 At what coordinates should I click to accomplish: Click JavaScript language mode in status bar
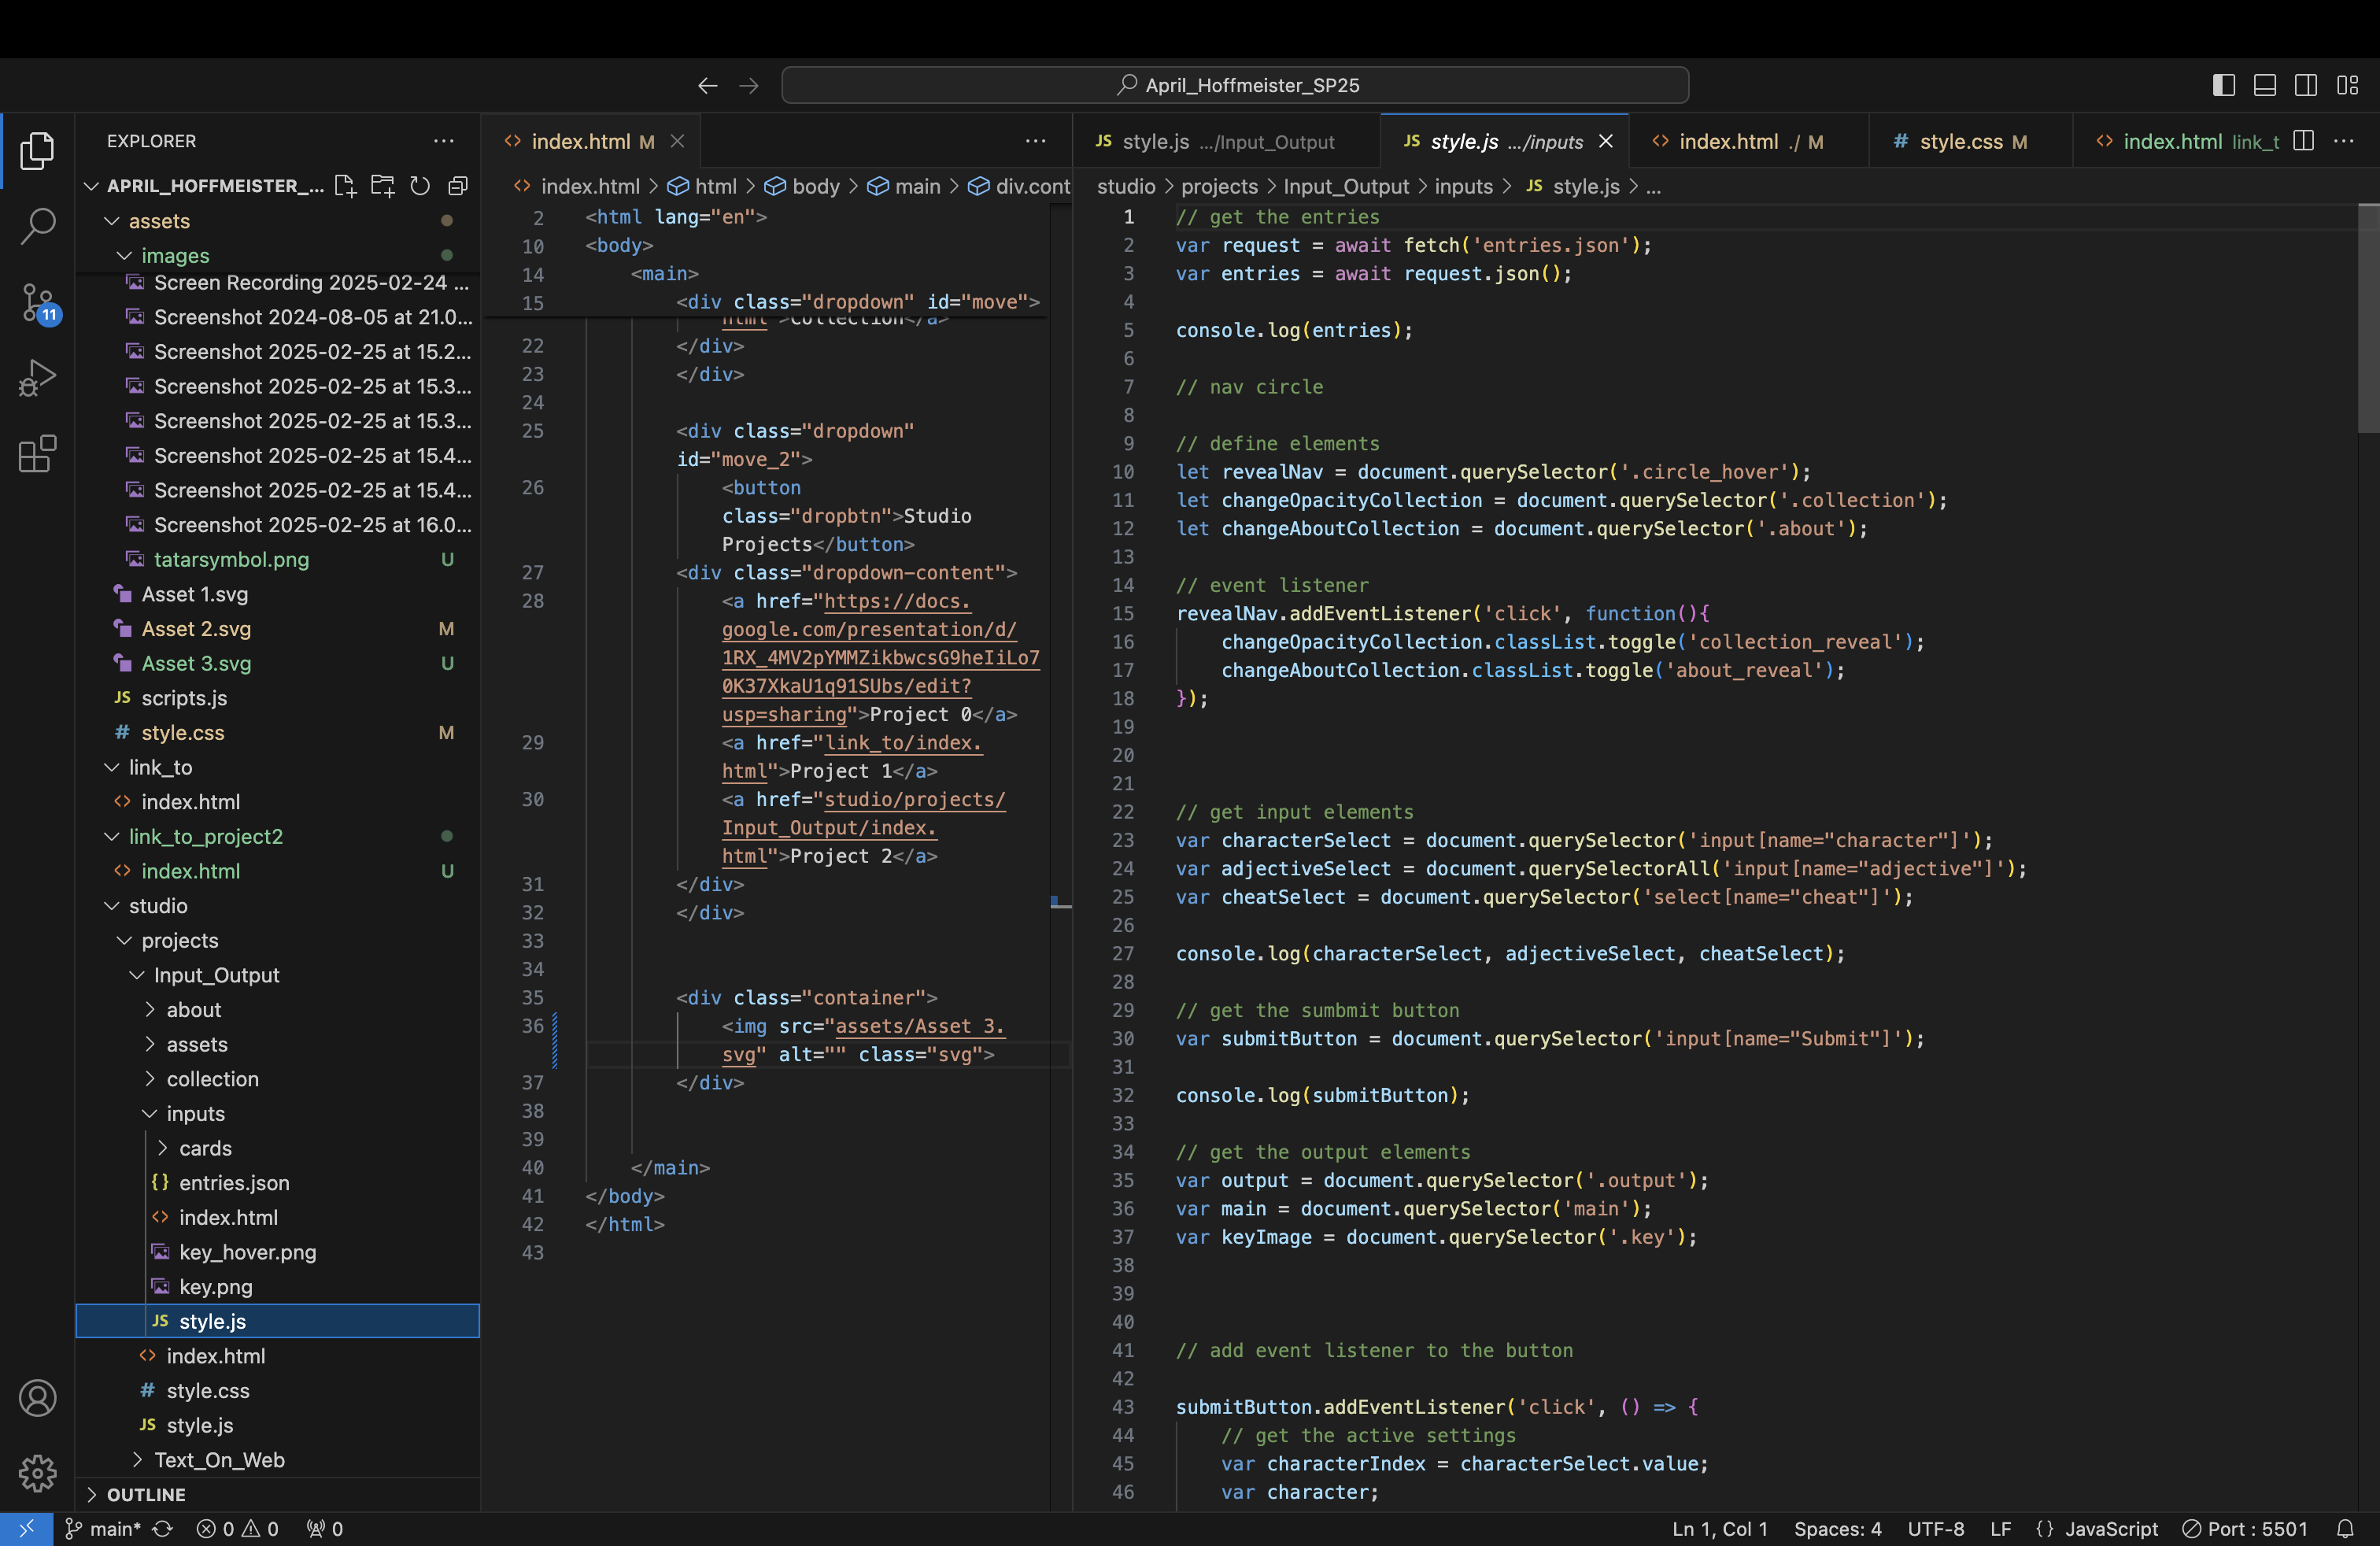2110,1528
